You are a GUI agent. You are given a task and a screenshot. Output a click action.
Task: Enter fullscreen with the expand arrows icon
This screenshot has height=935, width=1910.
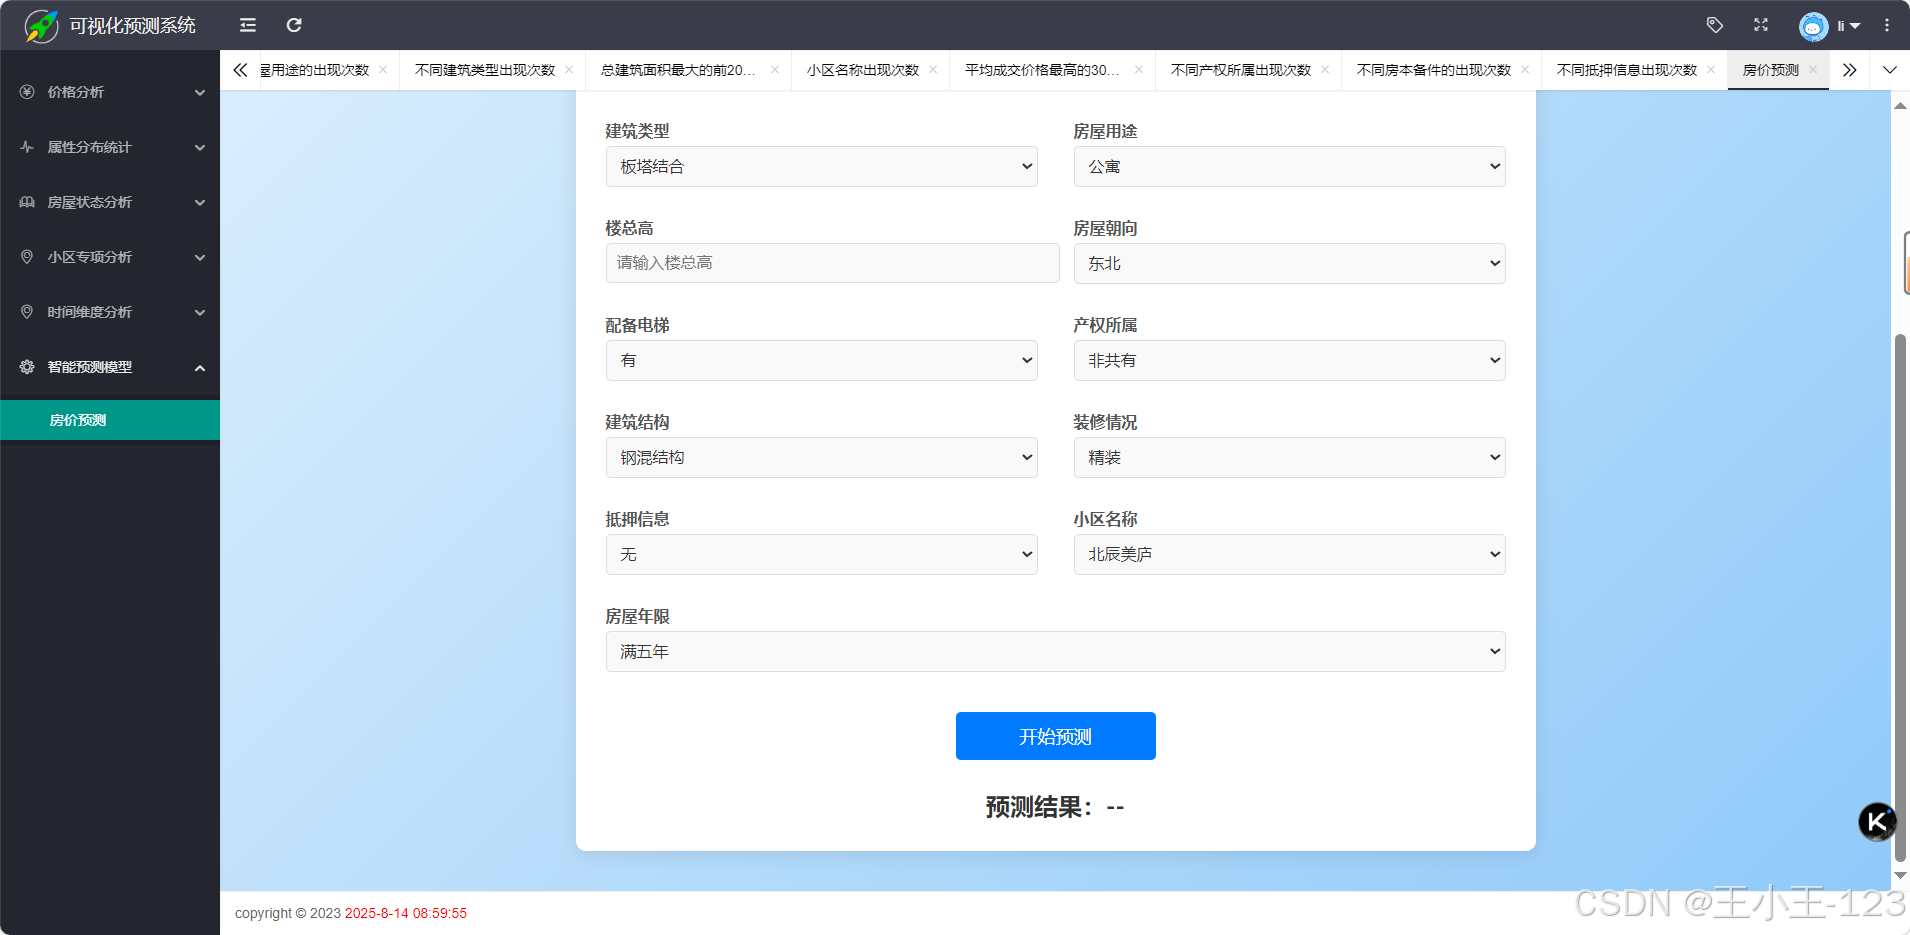(x=1762, y=25)
